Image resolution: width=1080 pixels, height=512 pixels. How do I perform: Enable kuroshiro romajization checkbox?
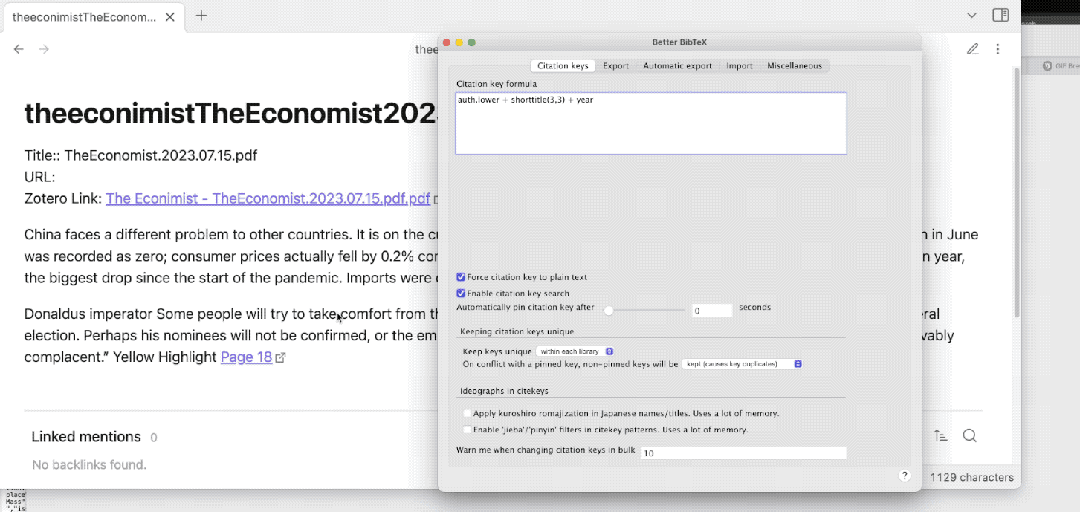(468, 413)
